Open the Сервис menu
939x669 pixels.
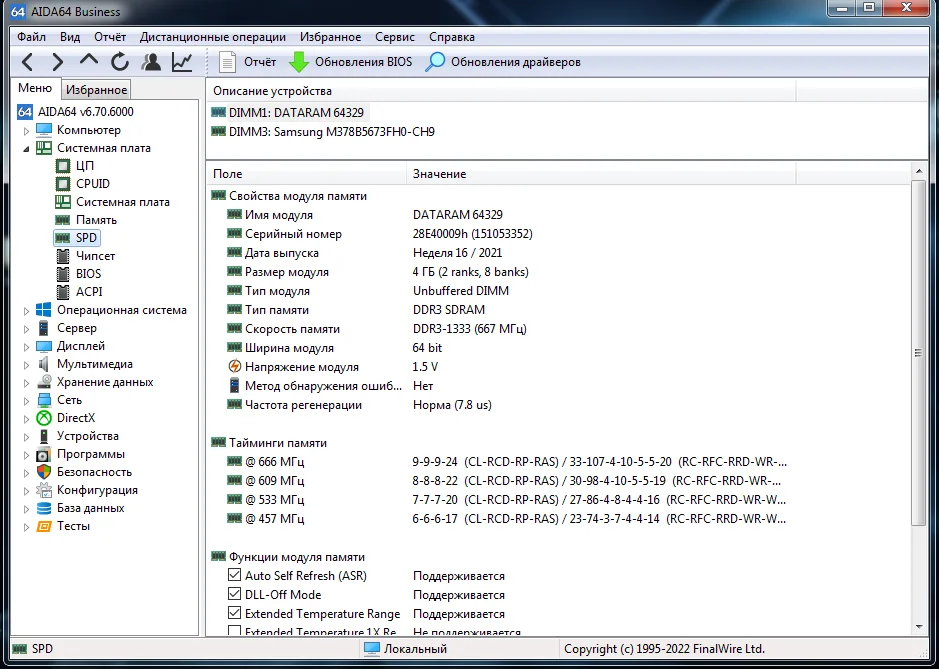[x=395, y=37]
